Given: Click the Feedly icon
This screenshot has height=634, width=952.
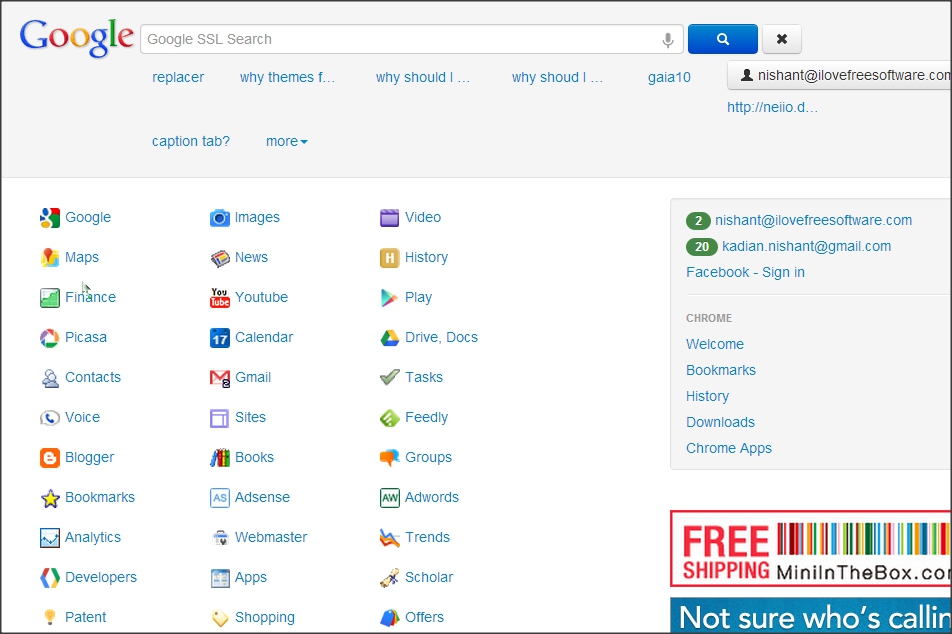Looking at the screenshot, I should [390, 418].
